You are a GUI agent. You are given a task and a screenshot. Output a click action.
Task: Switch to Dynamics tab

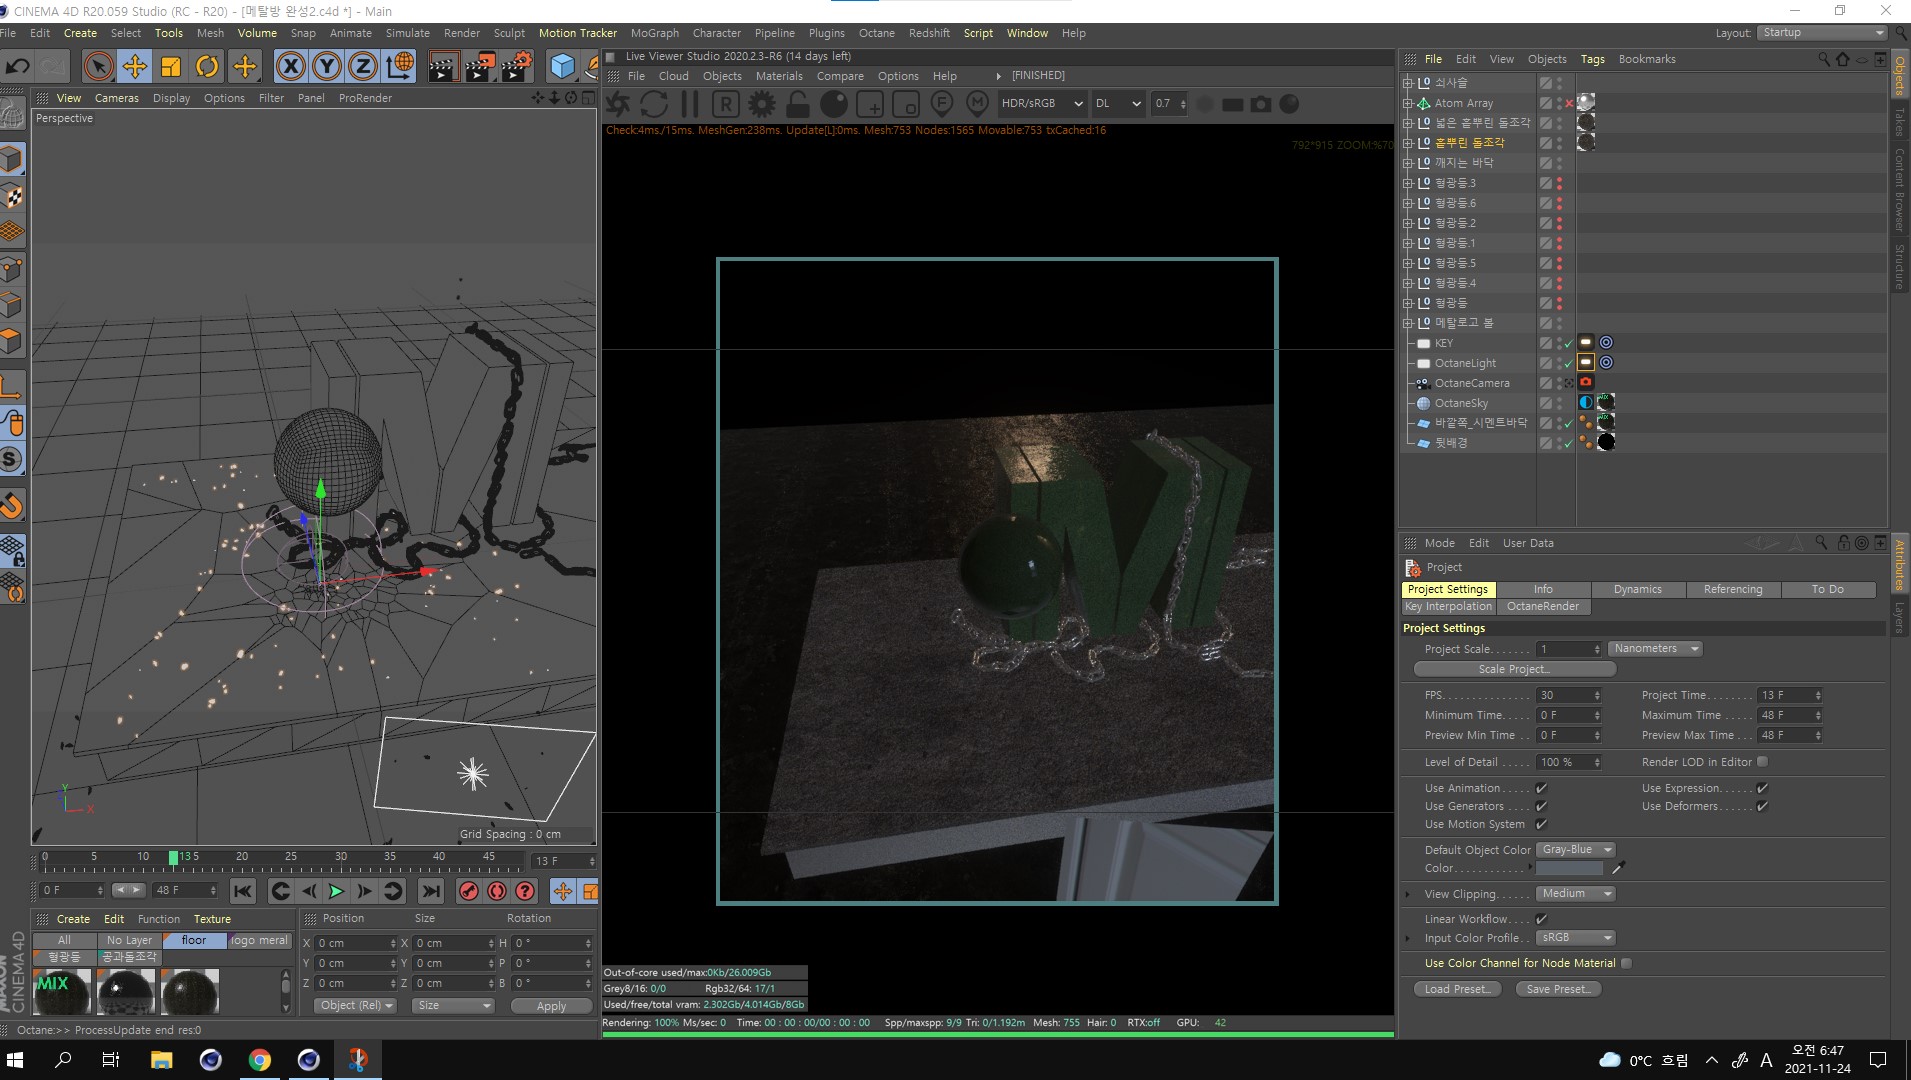[x=1637, y=590]
